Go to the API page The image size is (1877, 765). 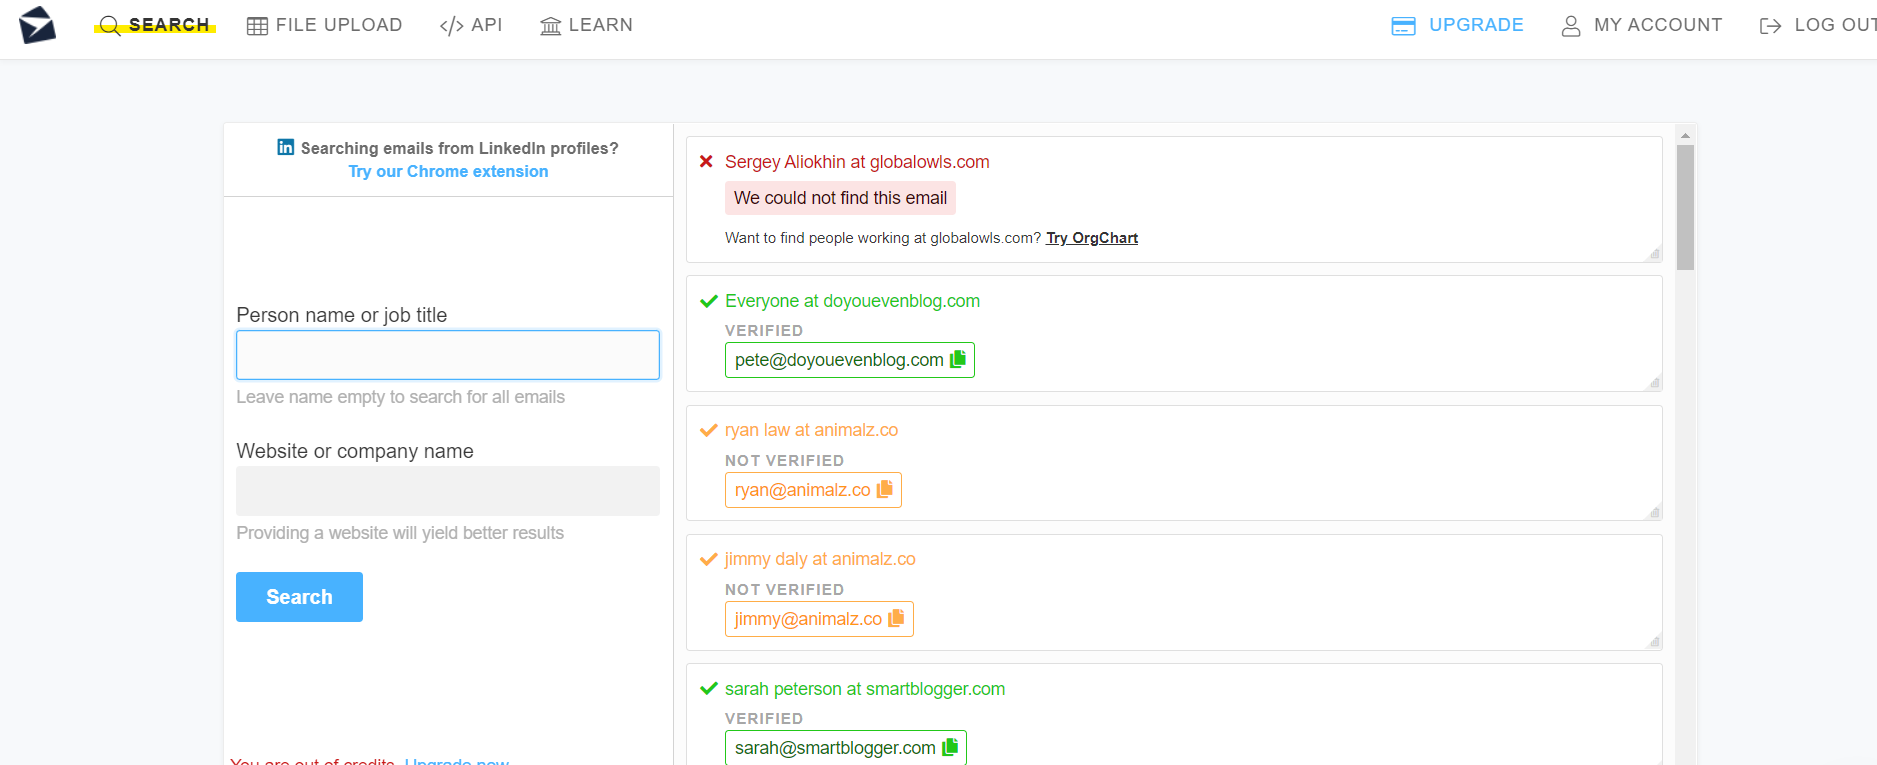pos(471,25)
